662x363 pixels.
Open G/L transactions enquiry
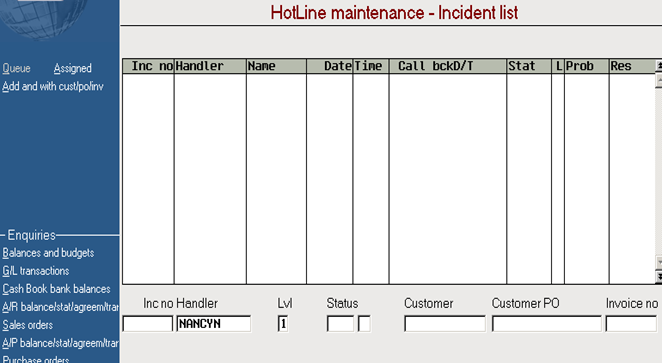point(36,271)
